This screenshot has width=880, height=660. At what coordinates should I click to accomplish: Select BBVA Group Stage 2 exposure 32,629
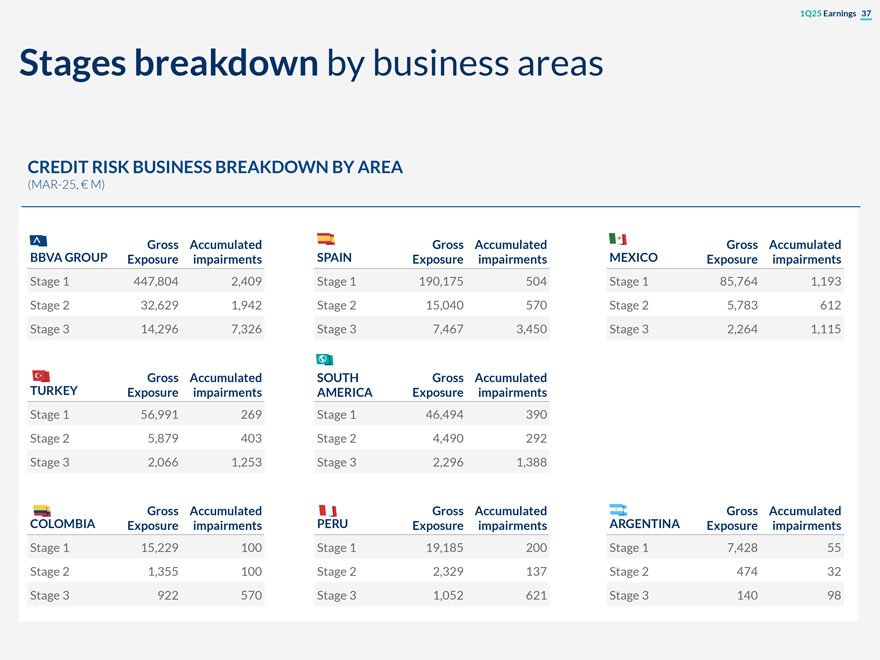(x=159, y=305)
